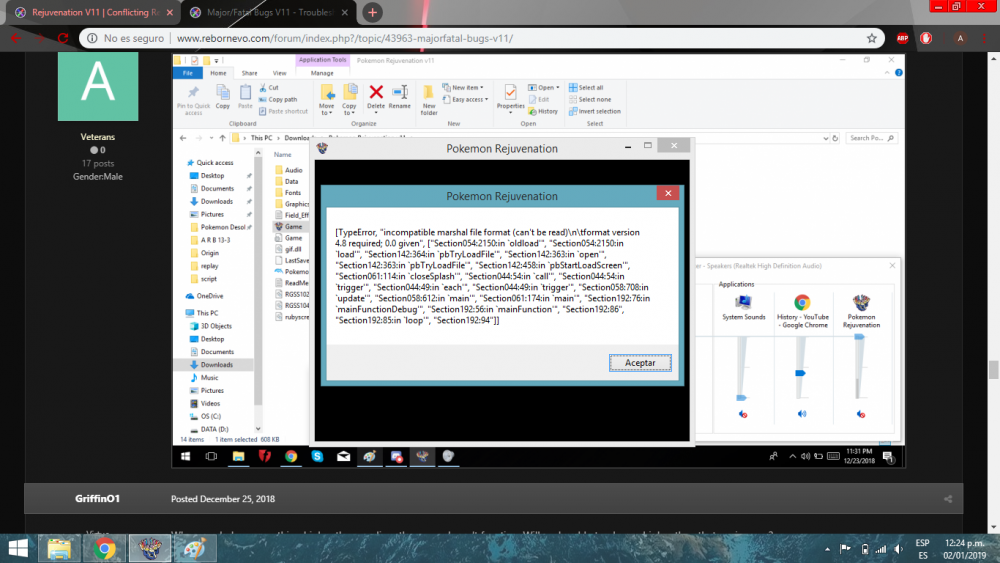Unmute Pokemon Rejuvenation in the volume mixer

click(861, 414)
